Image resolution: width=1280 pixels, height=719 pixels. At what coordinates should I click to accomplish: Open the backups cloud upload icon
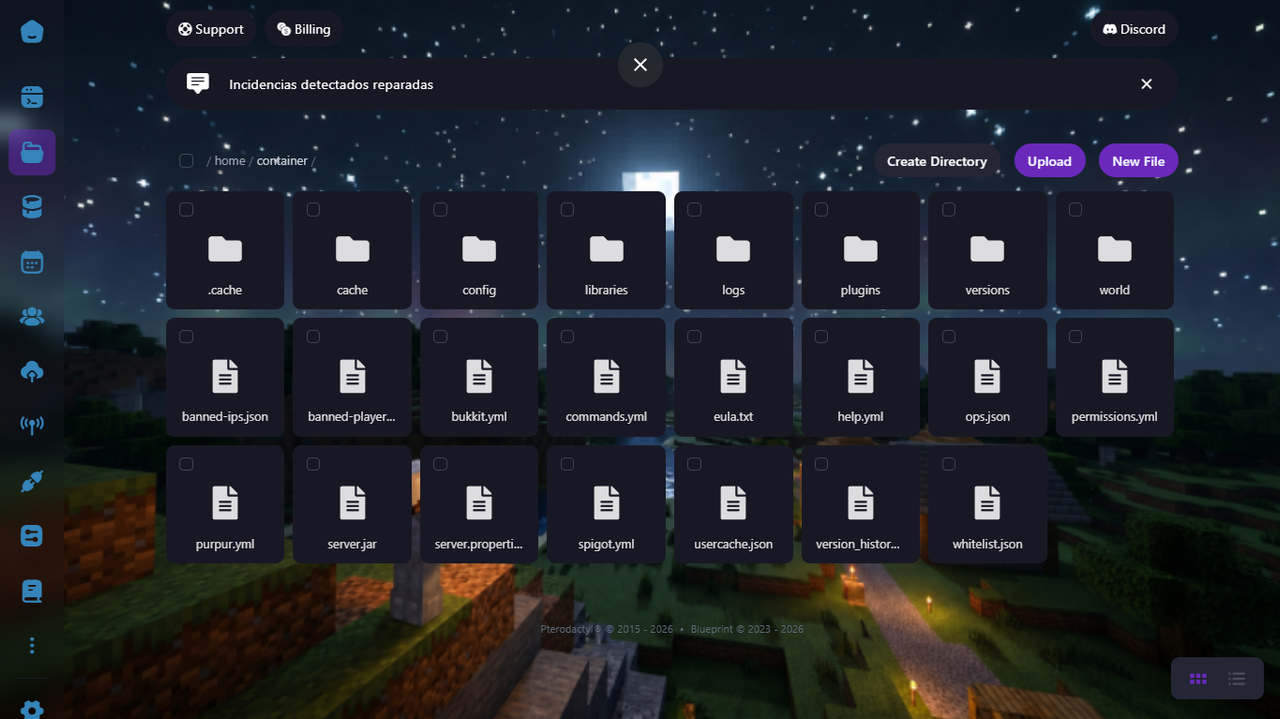pyautogui.click(x=32, y=372)
